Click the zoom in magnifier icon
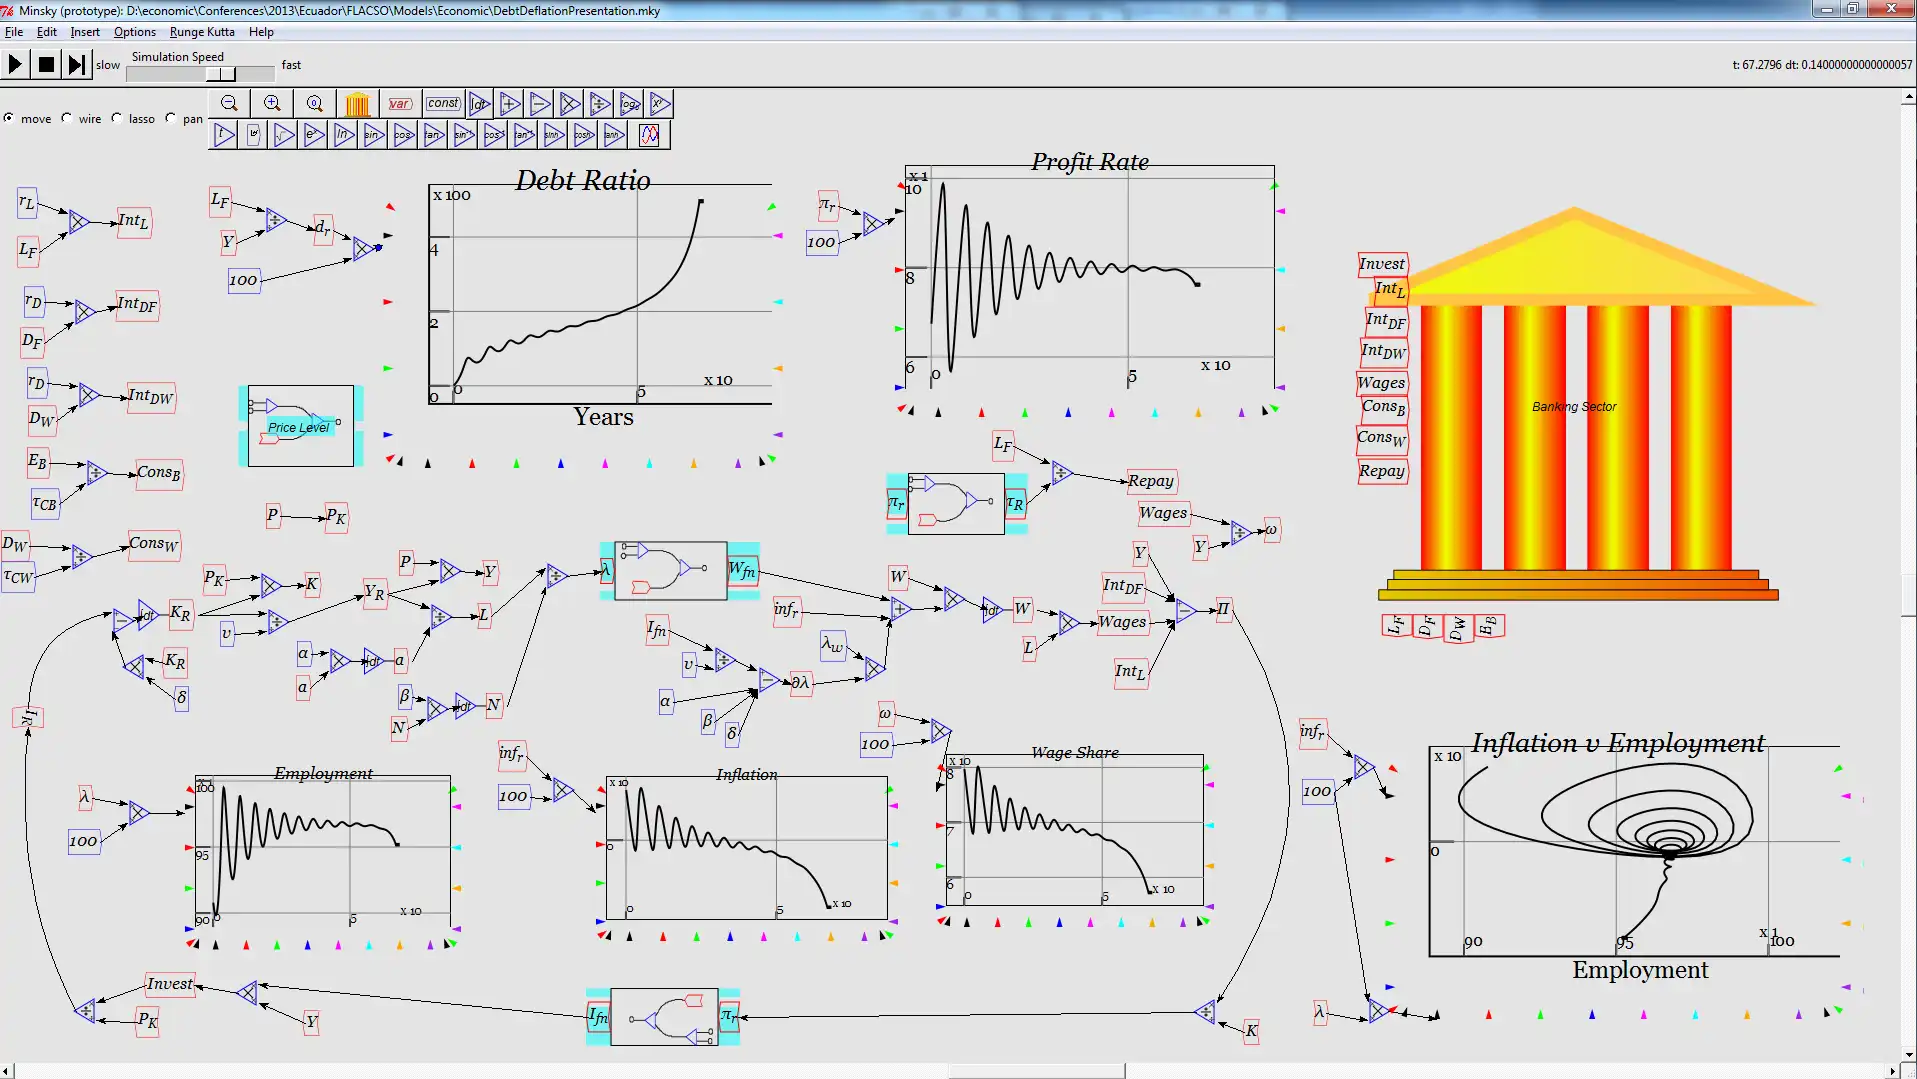Viewport: 1917px width, 1079px height. point(271,104)
